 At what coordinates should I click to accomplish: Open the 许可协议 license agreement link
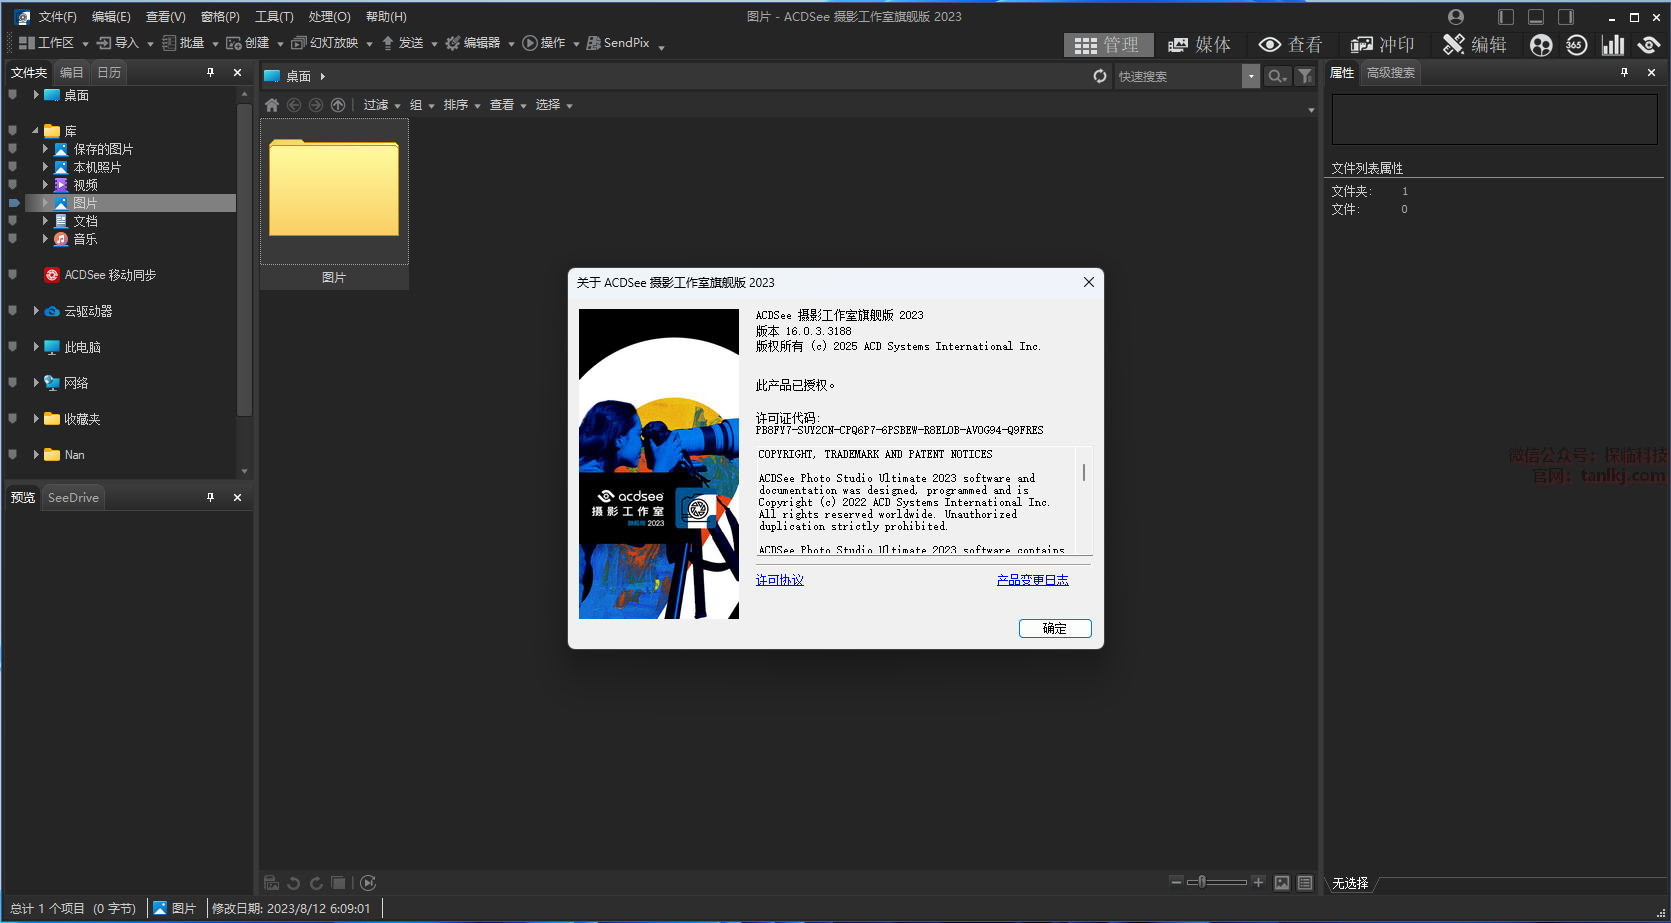tap(779, 580)
